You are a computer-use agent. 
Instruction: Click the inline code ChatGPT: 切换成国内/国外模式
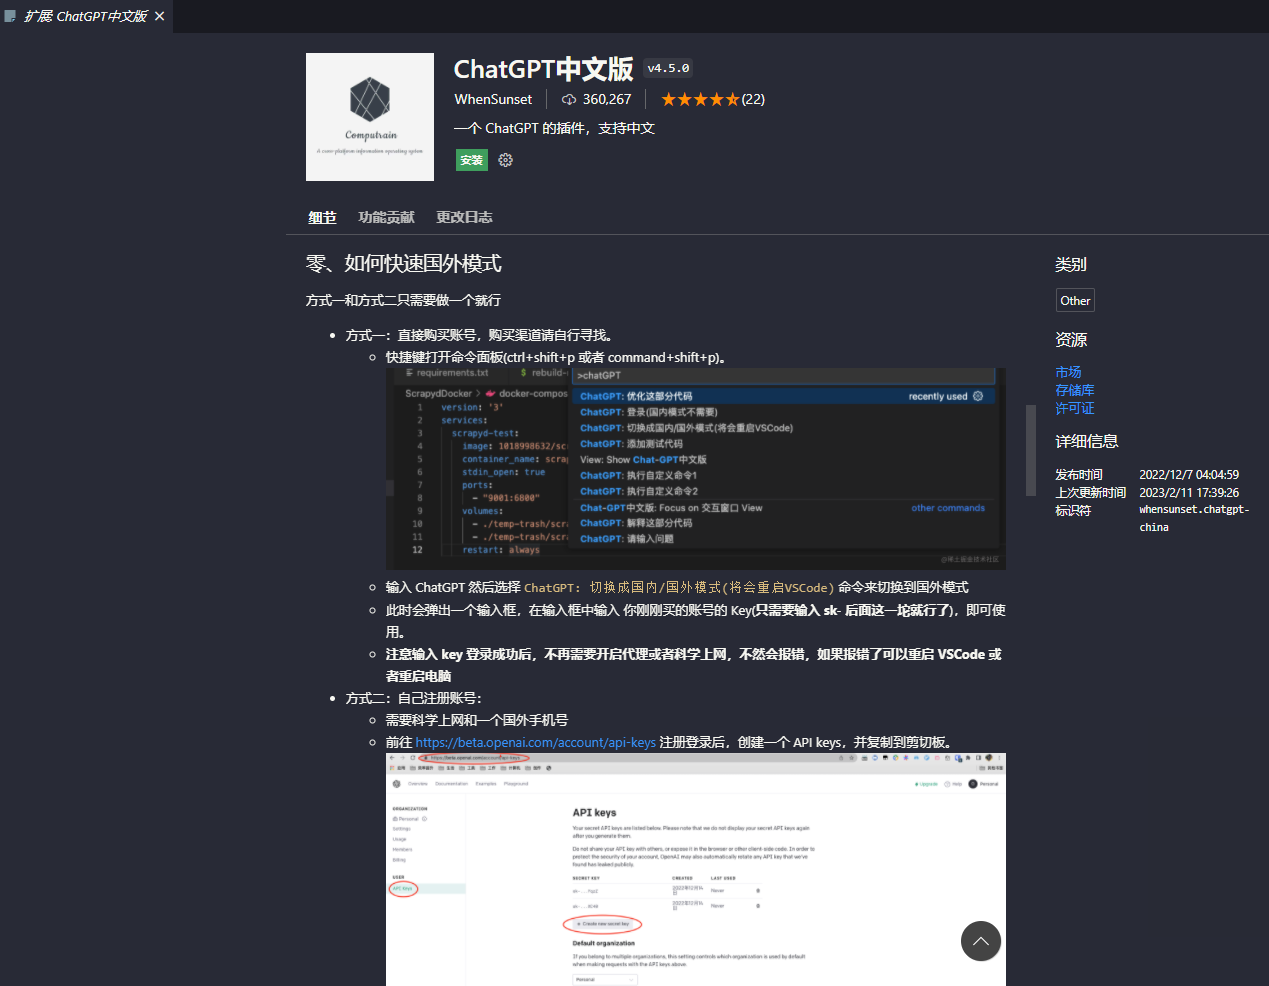tap(679, 588)
